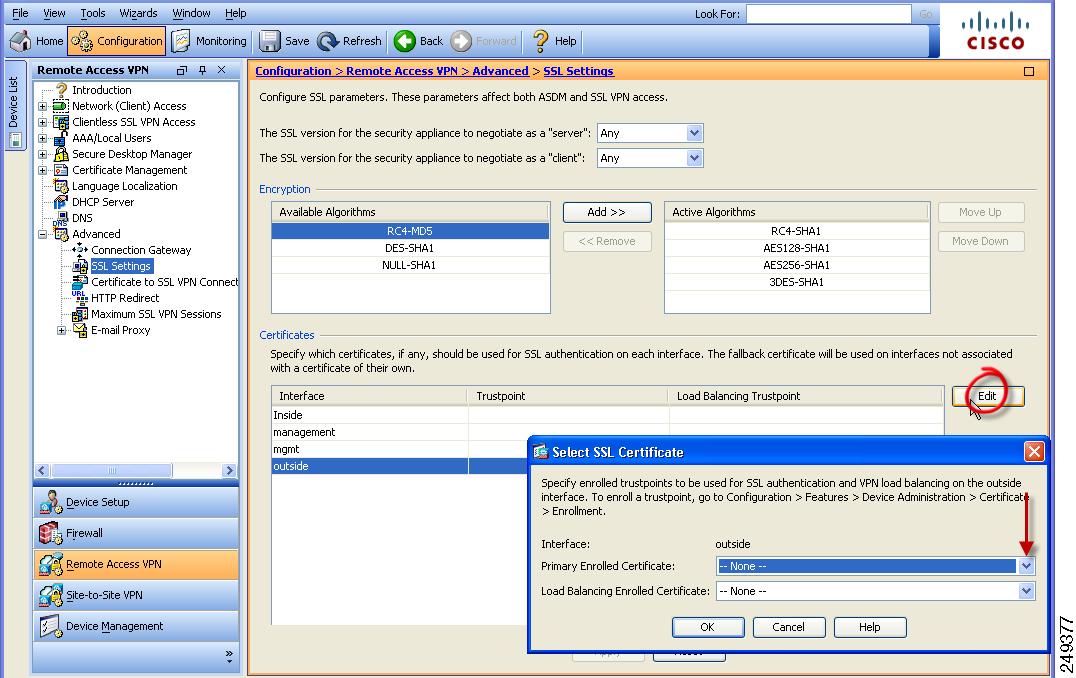Click the Language Localization icon

click(x=61, y=186)
